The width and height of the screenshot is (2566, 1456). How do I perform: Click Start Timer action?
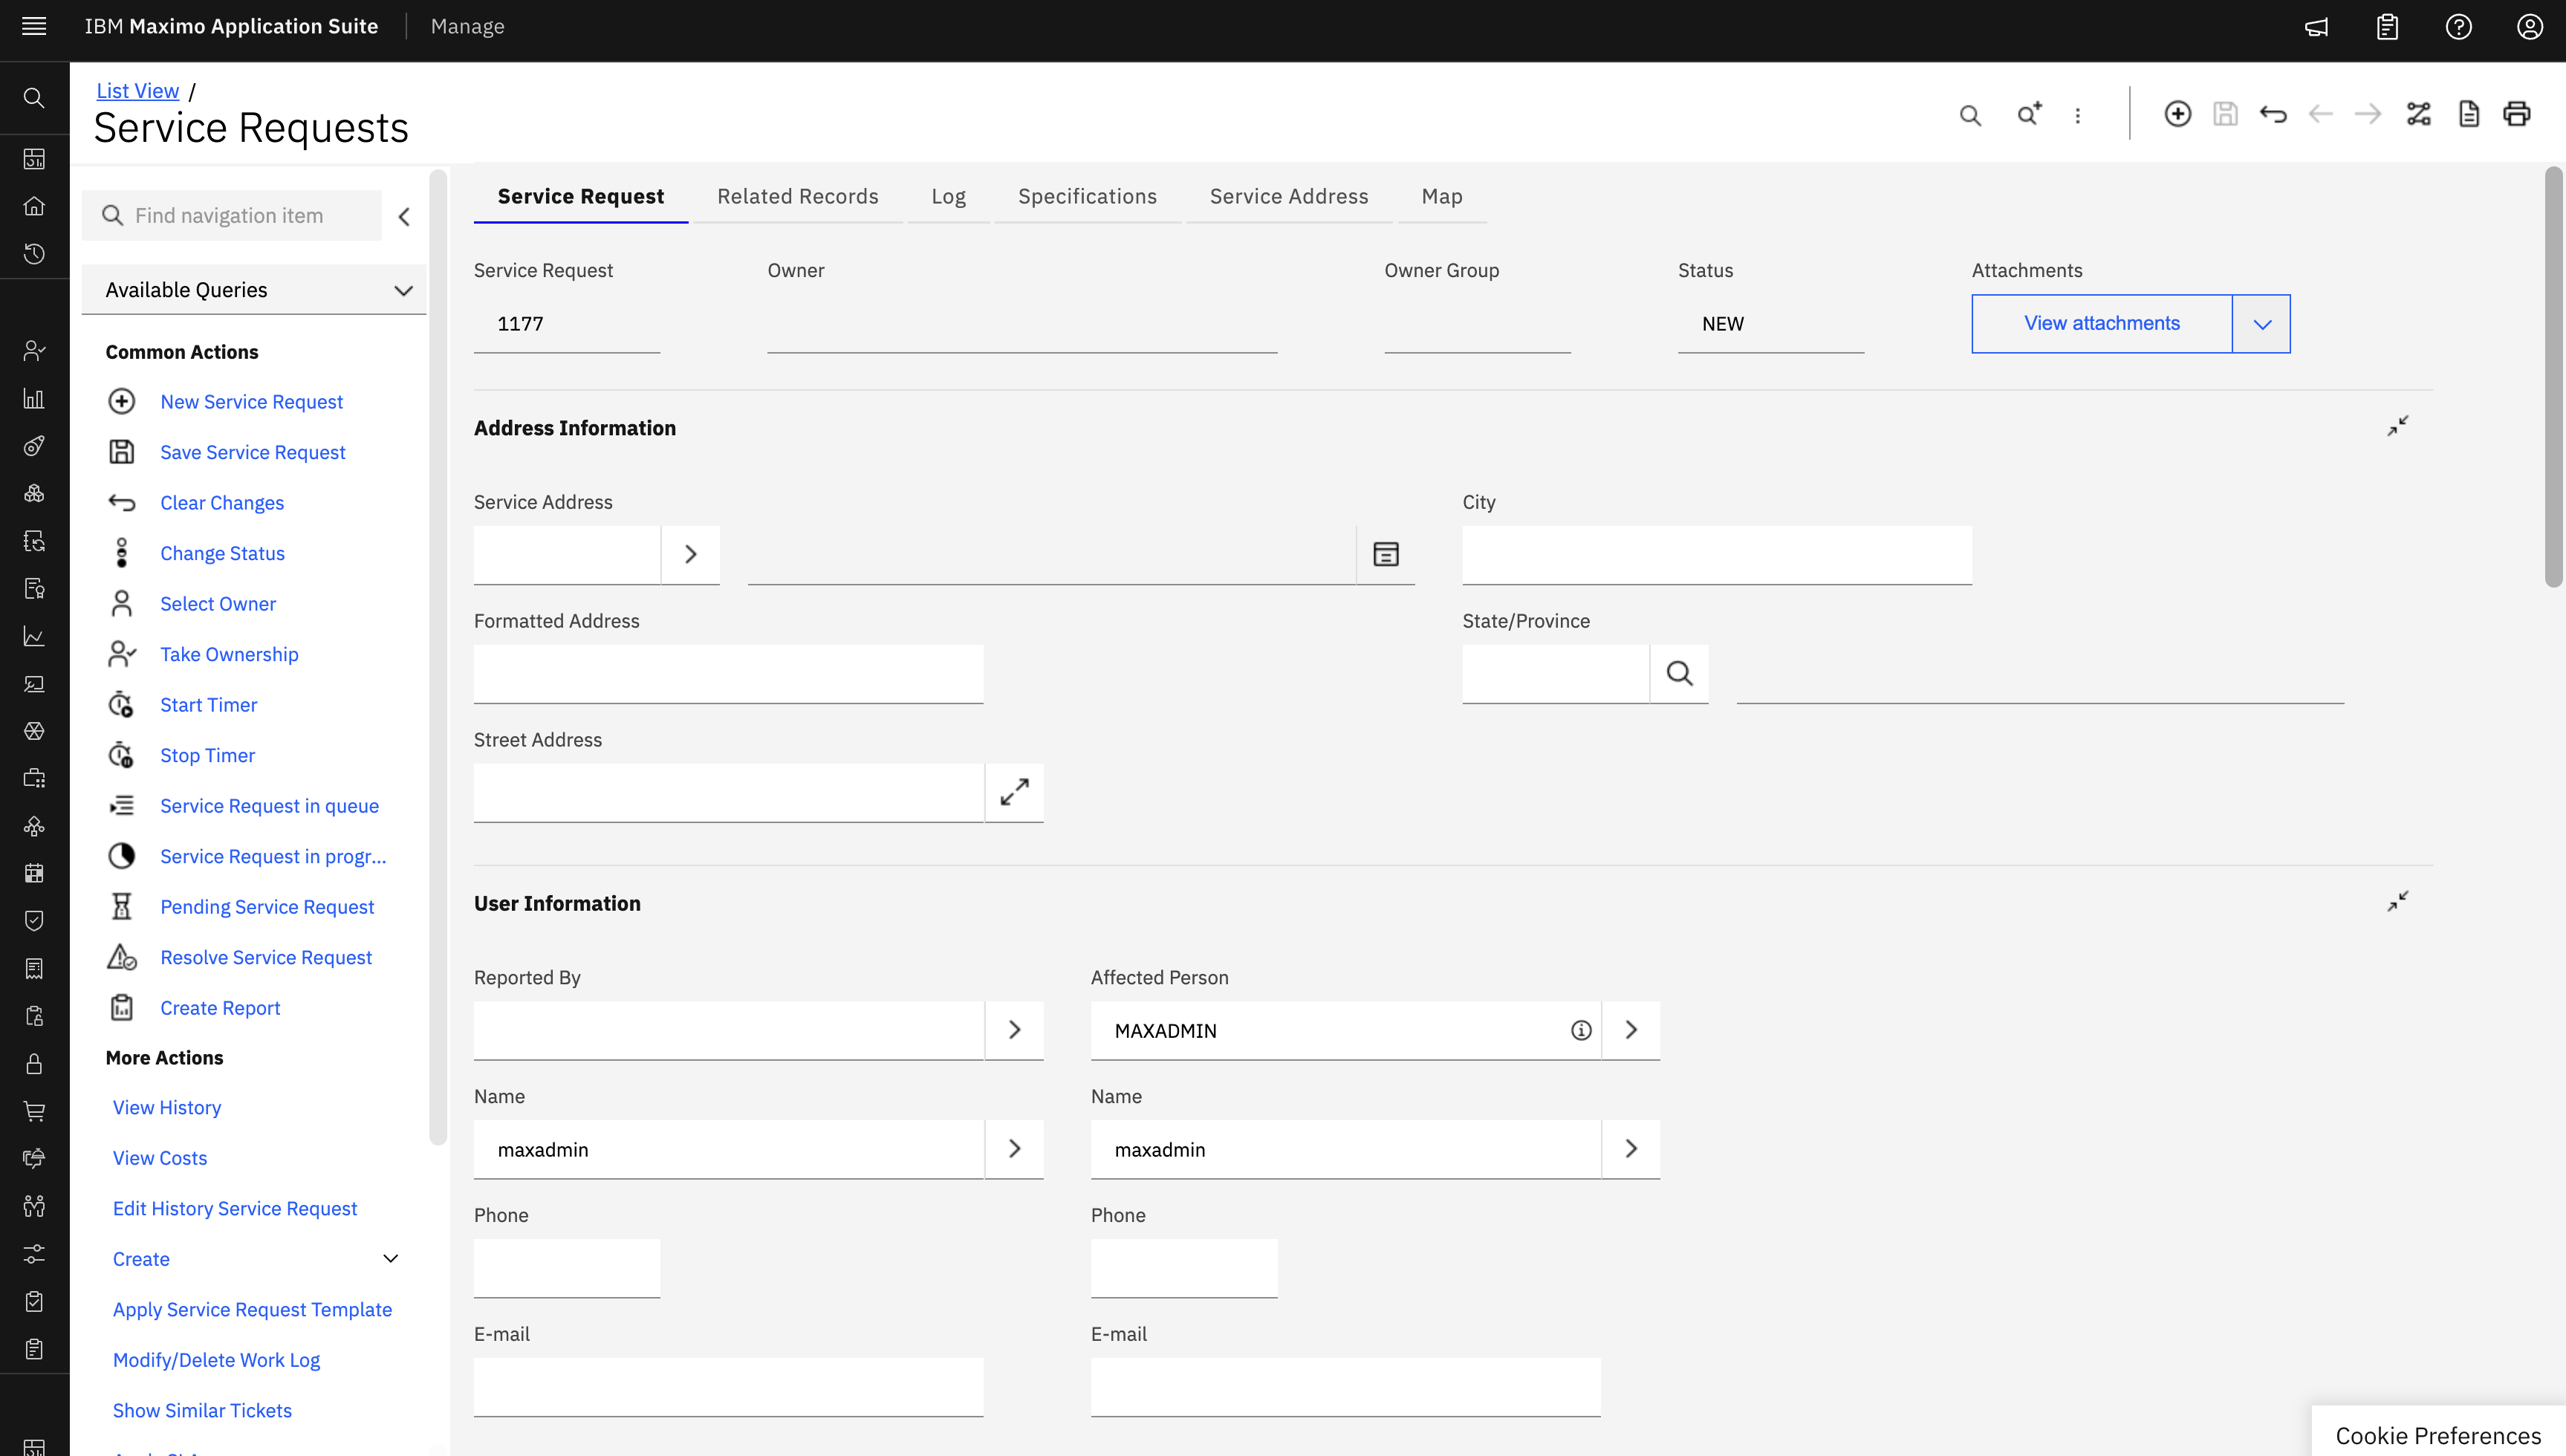209,705
